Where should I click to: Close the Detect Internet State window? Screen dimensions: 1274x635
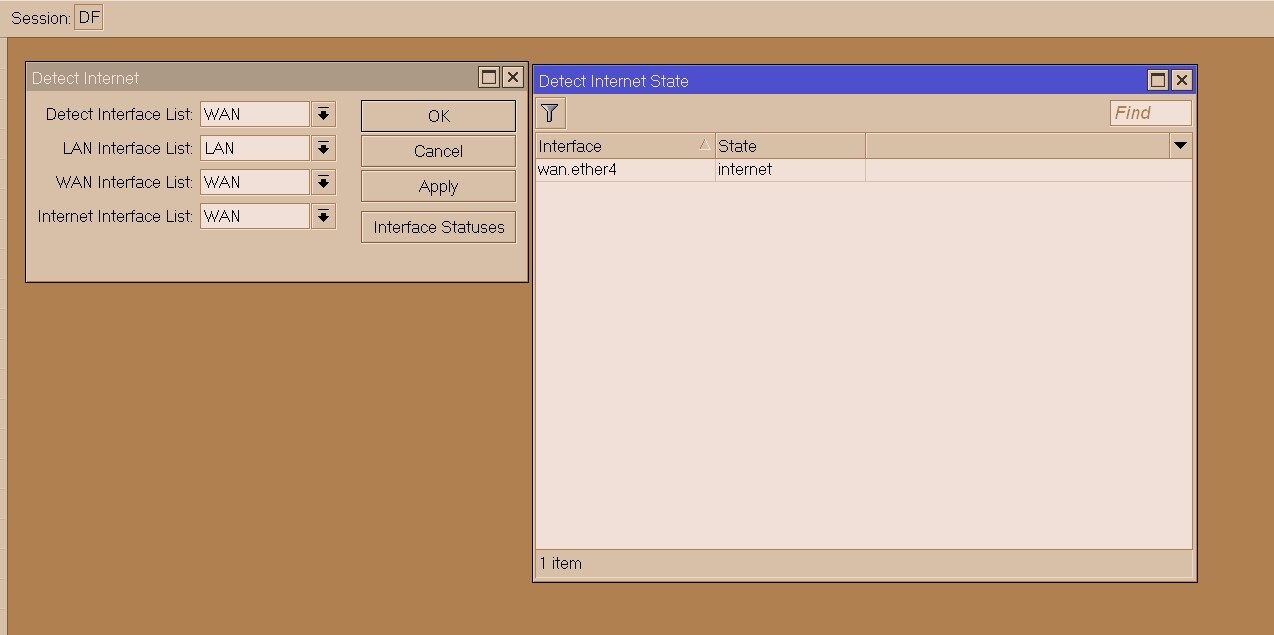1182,80
